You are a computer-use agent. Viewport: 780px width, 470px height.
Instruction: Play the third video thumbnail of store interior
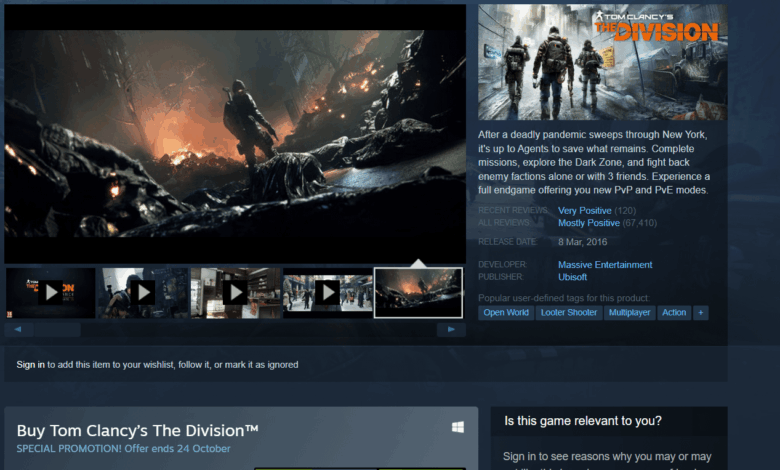[x=235, y=293]
